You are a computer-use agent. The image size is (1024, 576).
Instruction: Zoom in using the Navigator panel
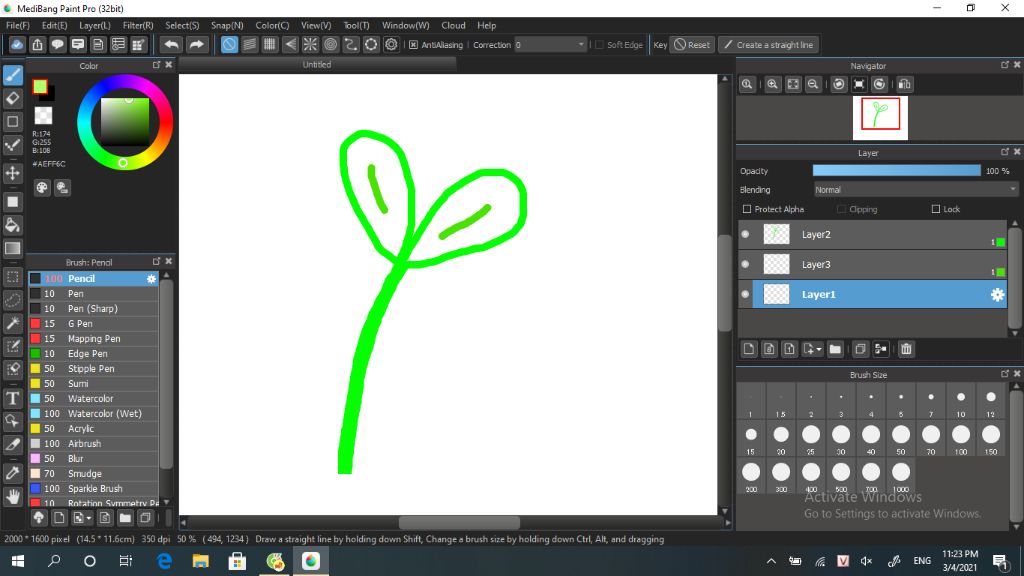click(773, 84)
